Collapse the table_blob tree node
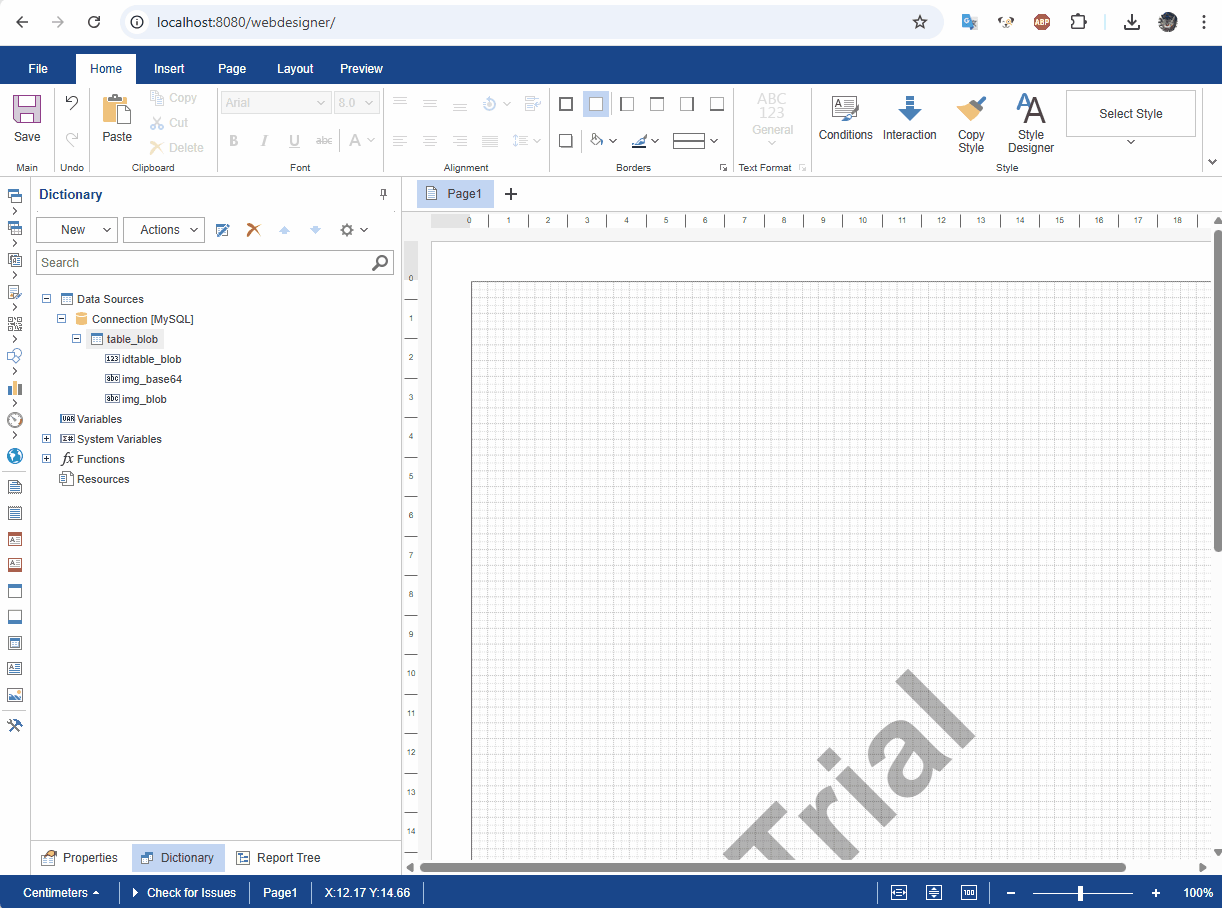The height and width of the screenshot is (908, 1222). (77, 339)
